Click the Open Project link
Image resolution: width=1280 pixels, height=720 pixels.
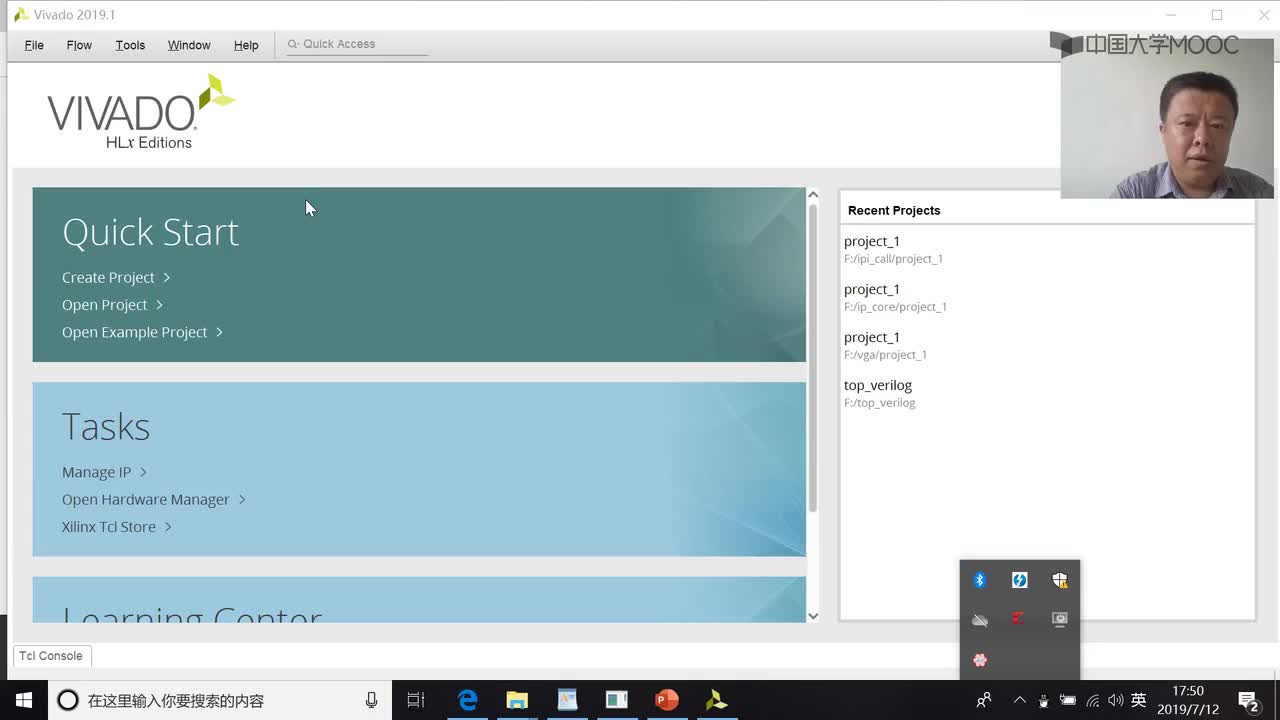[x=104, y=305]
